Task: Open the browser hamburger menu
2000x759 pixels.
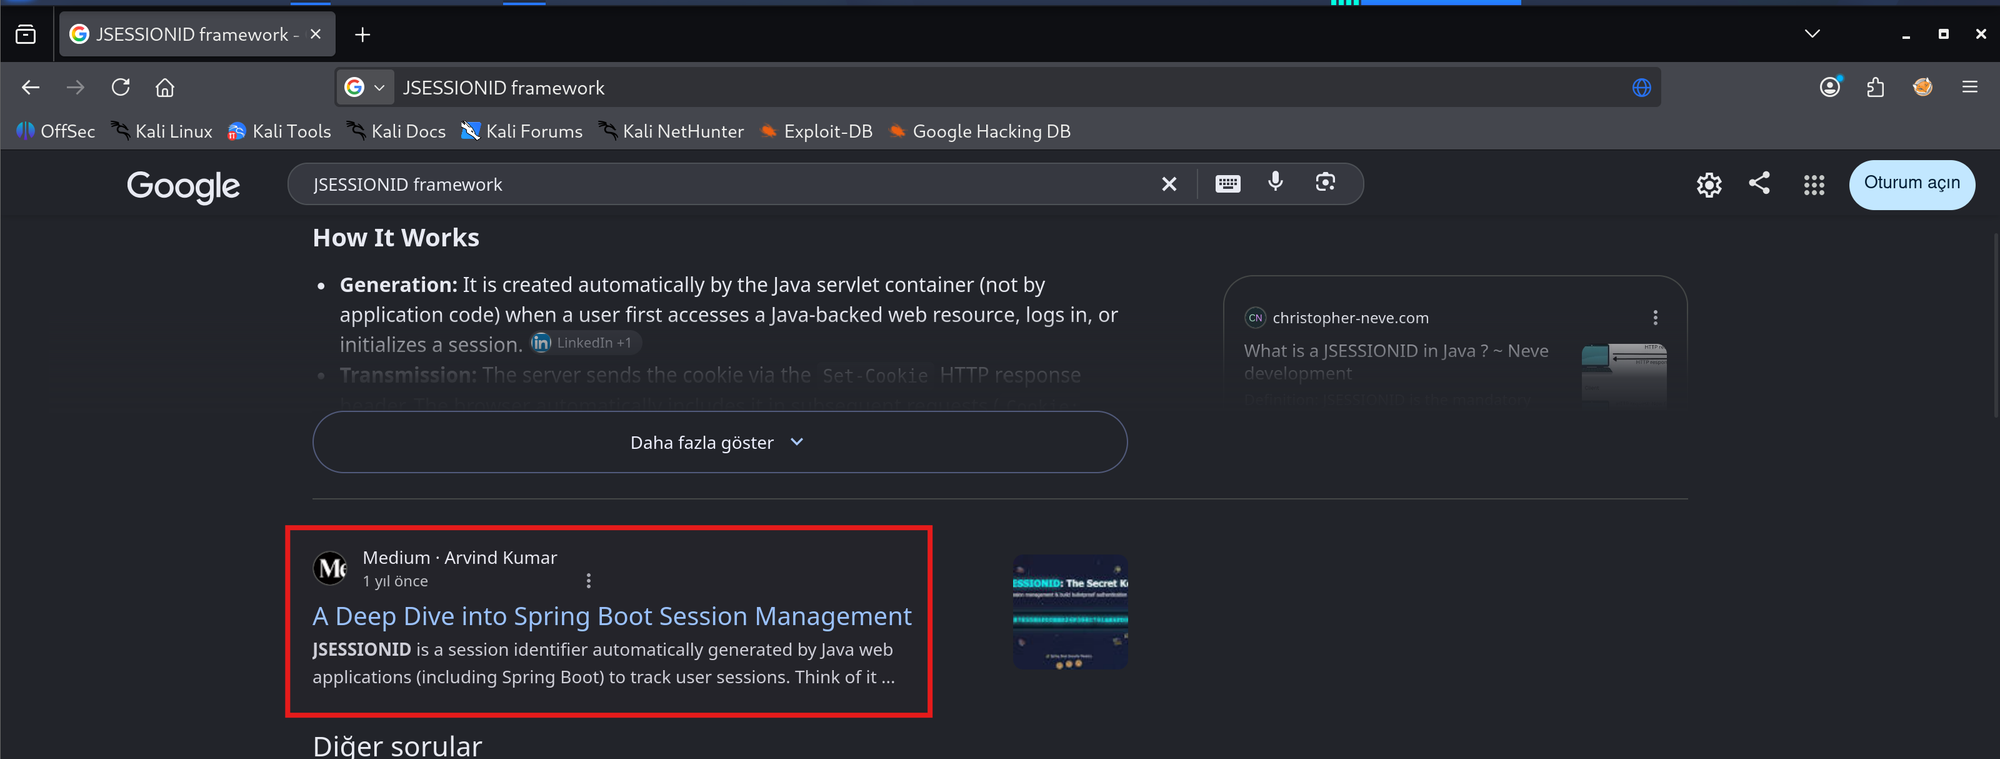Action: pyautogui.click(x=1970, y=88)
